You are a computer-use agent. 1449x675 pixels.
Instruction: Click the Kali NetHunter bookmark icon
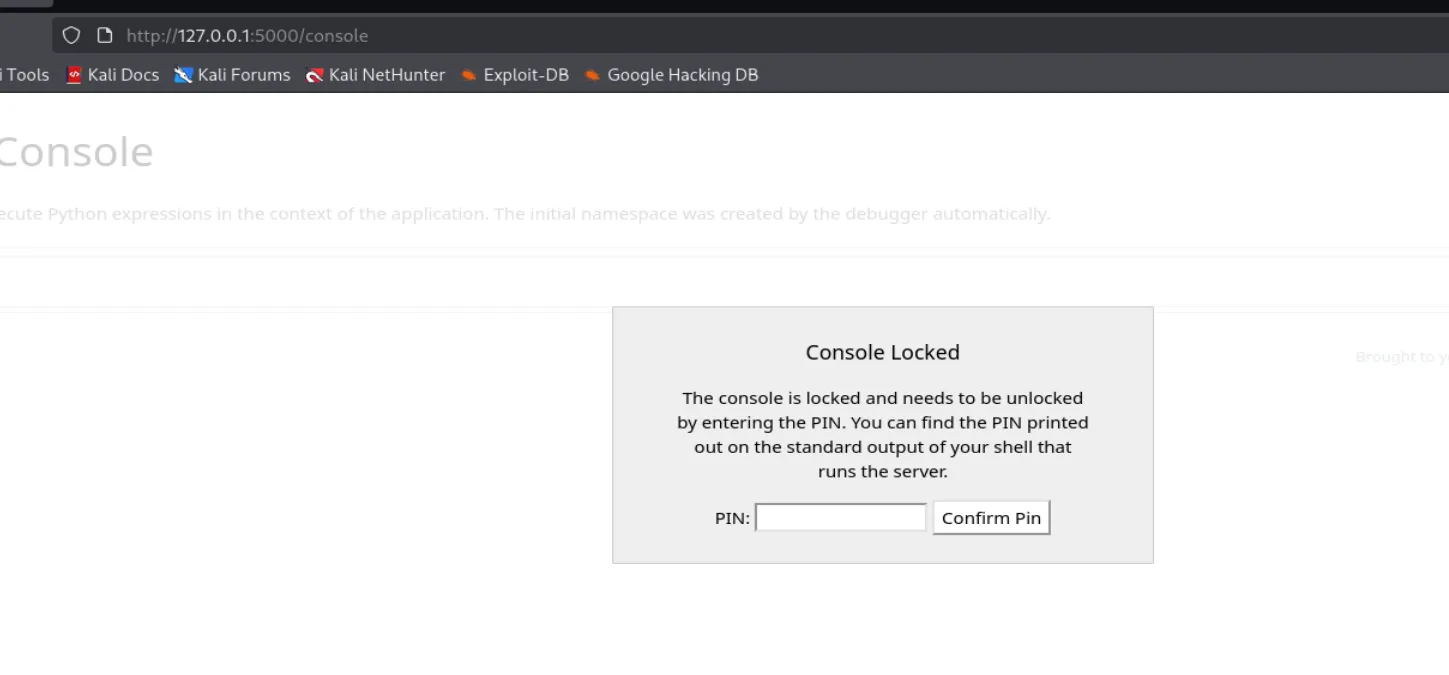click(315, 75)
